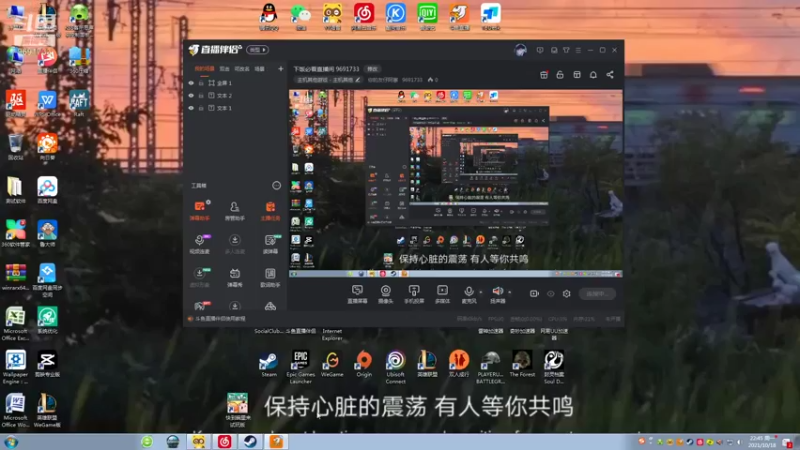
Task: Open the Epic Games Launcher desktop shortcut
Action: (x=301, y=367)
